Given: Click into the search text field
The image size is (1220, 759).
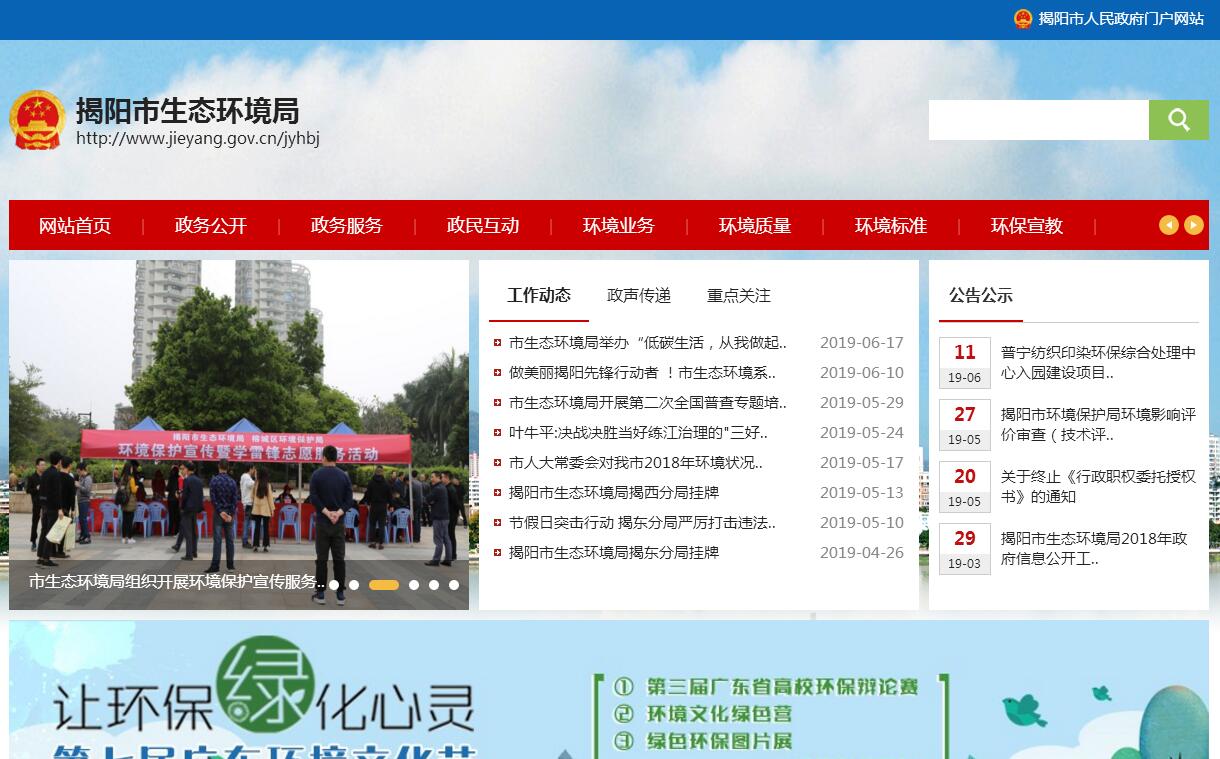Looking at the screenshot, I should tap(1037, 120).
